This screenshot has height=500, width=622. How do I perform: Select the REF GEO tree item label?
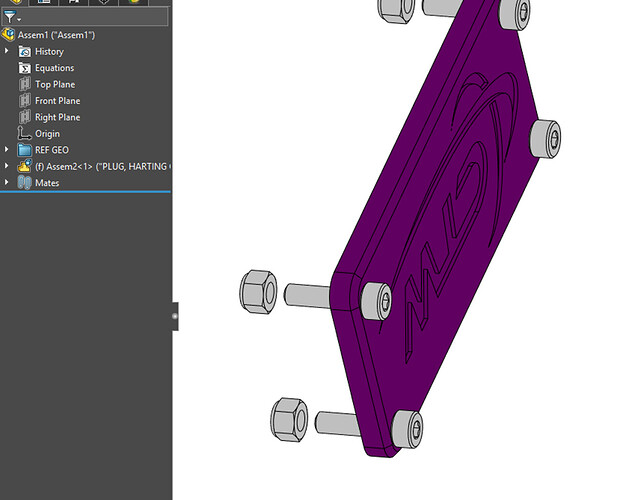(52, 150)
